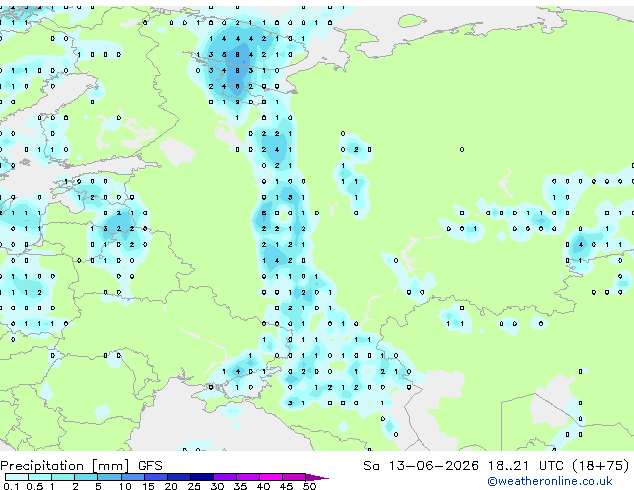Click the 1–2 mm legend color box
The height and width of the screenshot is (490, 634).
tap(63, 477)
